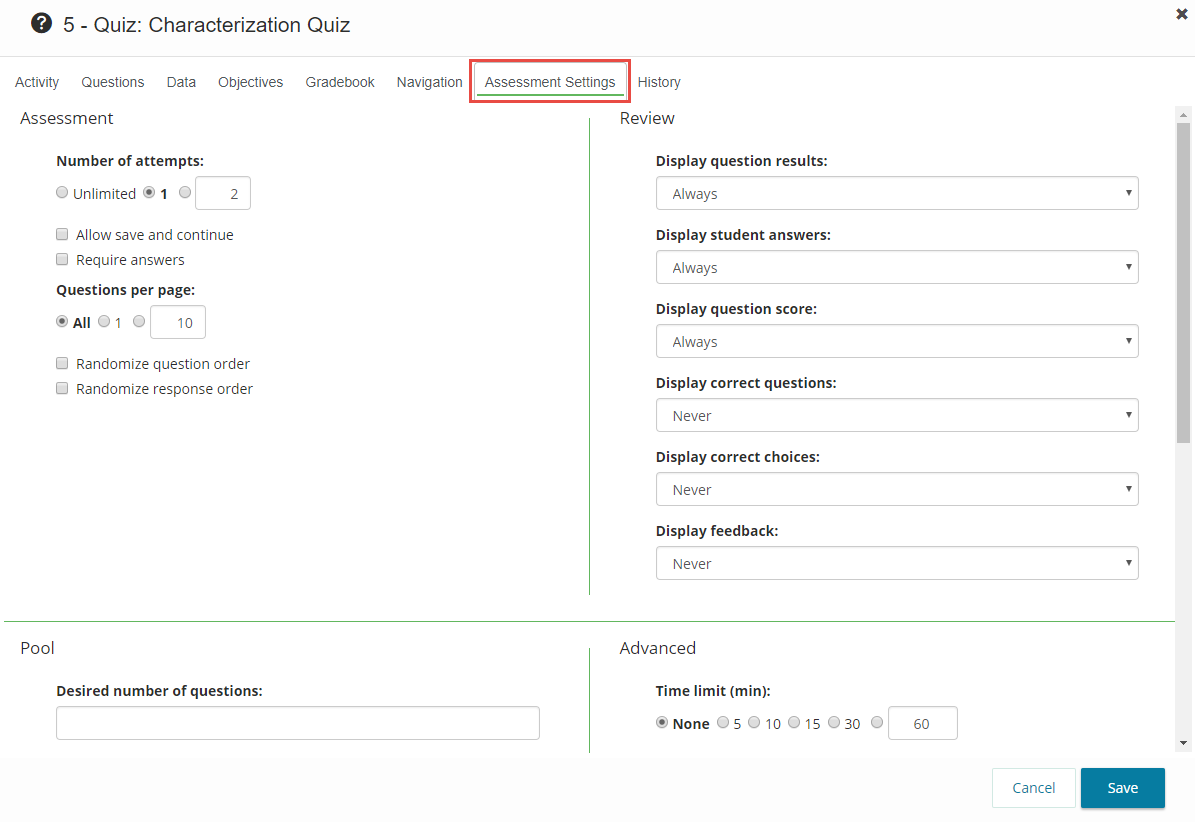Enable Allow save and continue checkbox
1195x822 pixels.
(x=63, y=235)
